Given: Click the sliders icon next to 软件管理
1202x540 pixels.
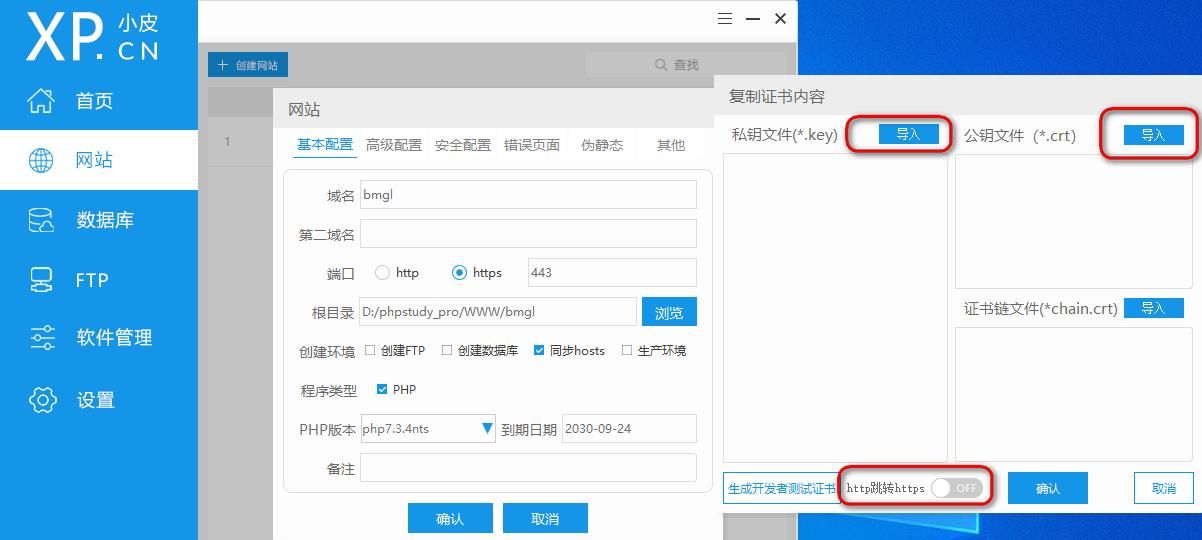Looking at the screenshot, I should (42, 338).
